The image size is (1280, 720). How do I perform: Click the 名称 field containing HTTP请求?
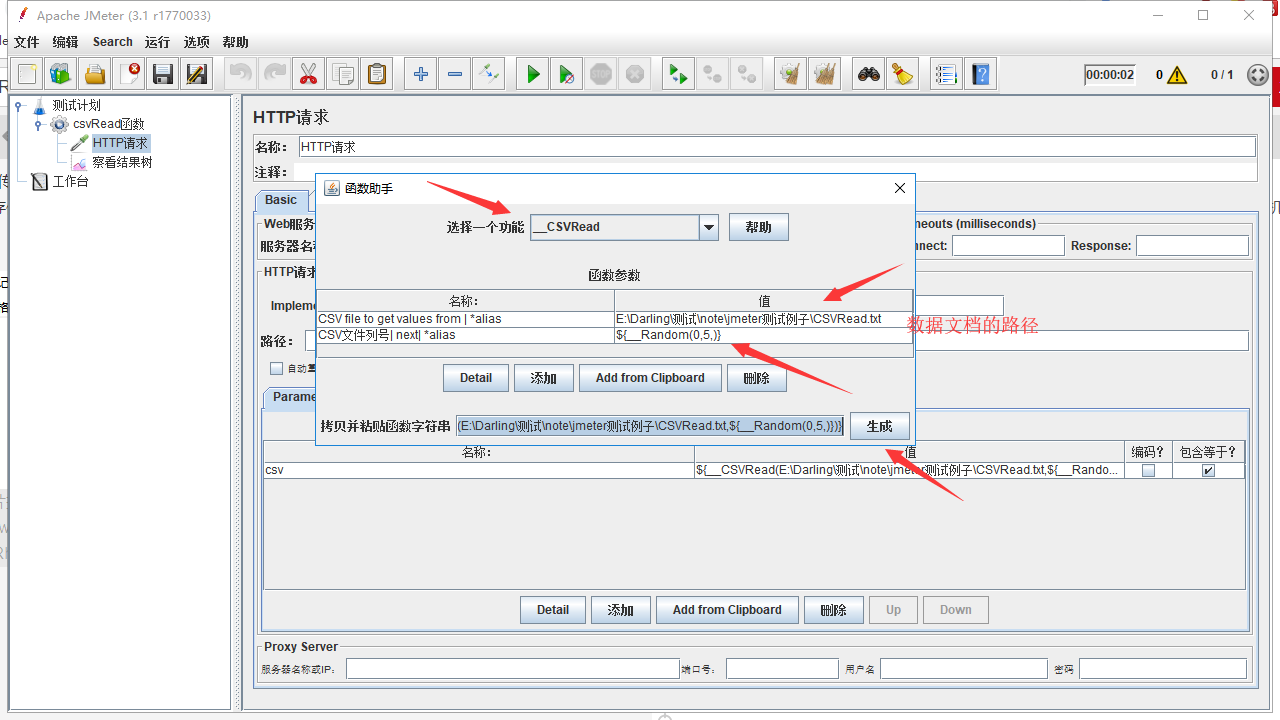tap(777, 147)
